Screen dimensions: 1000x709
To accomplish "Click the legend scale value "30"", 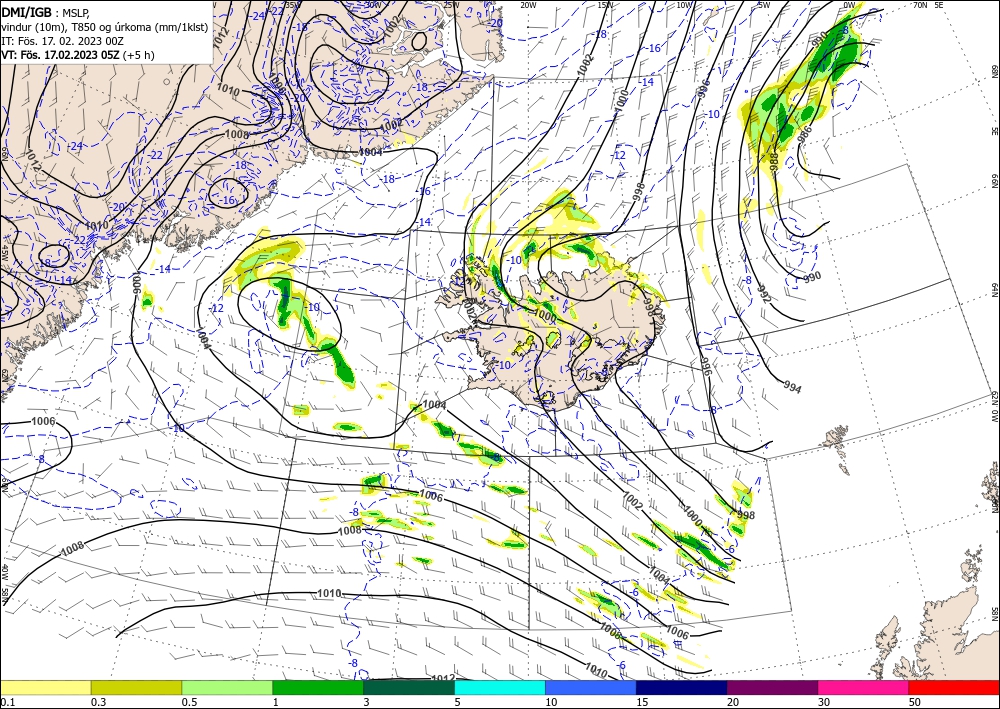I will (824, 702).
